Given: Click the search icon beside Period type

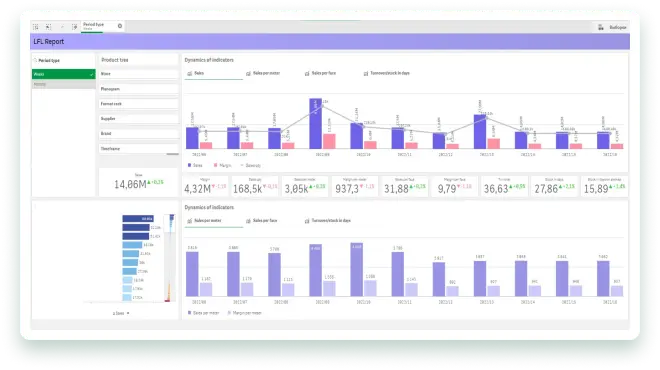Looking at the screenshot, I should tap(35, 60).
